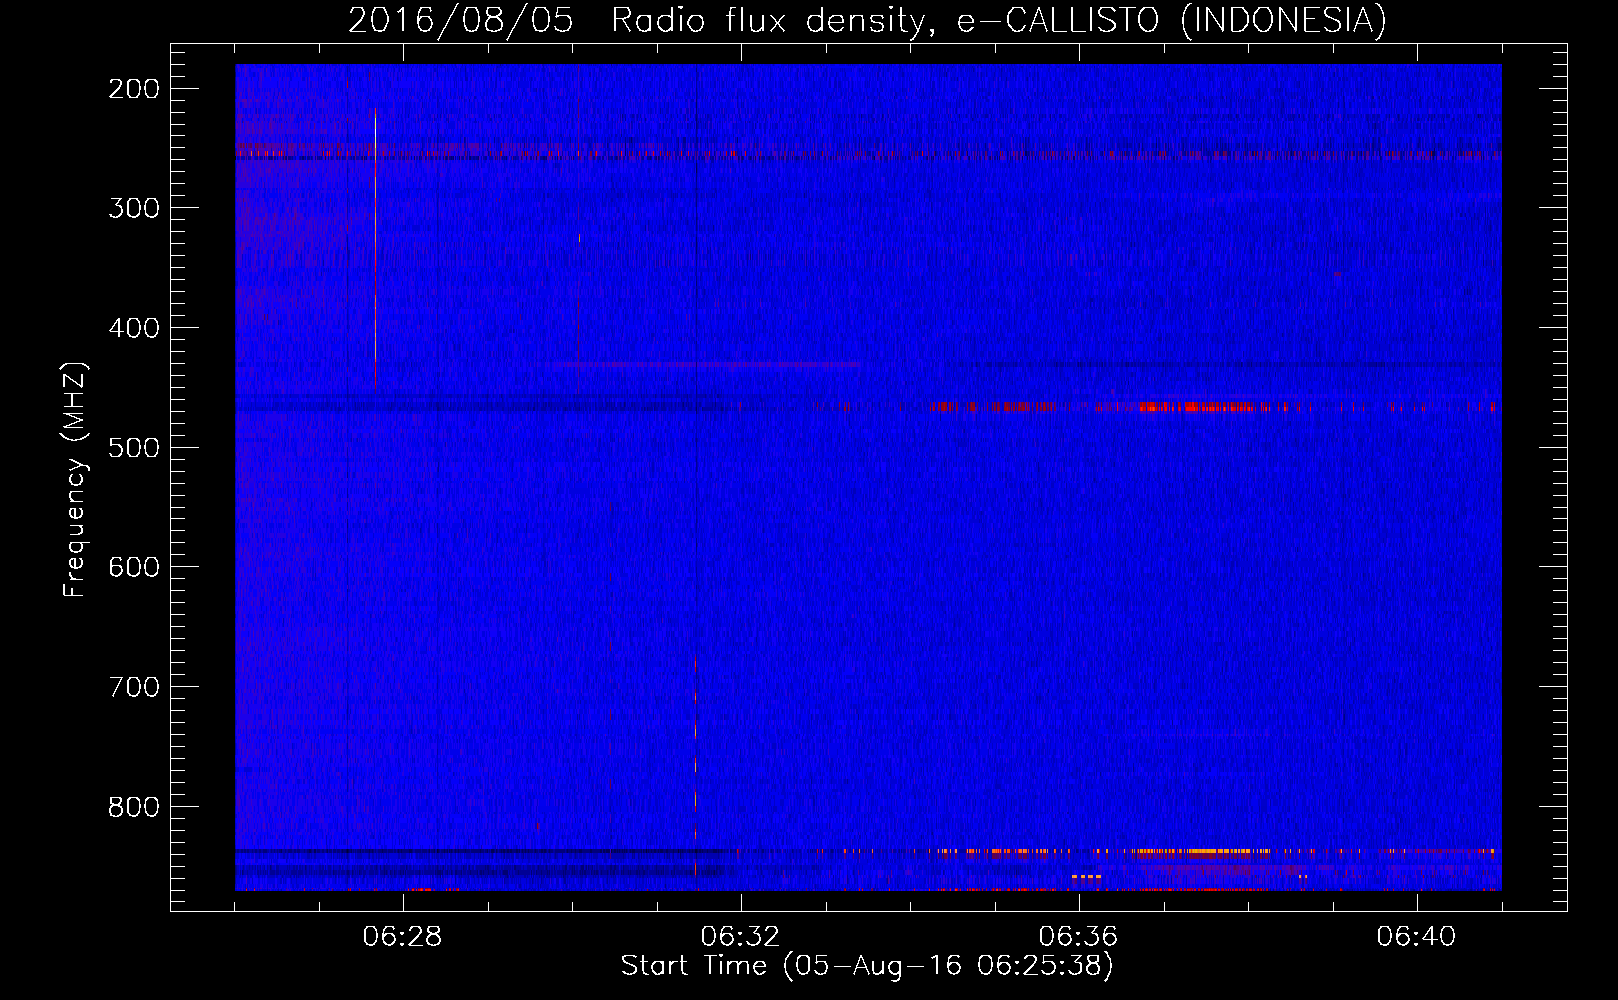Click the 06:36 time tick label

[1079, 936]
